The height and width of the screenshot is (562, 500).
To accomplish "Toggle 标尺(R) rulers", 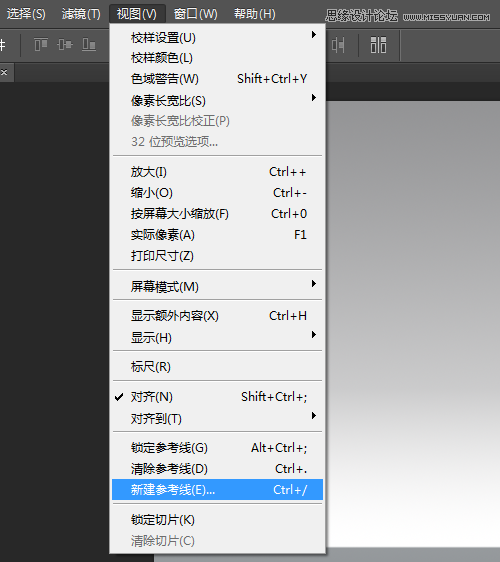I will 217,367.
